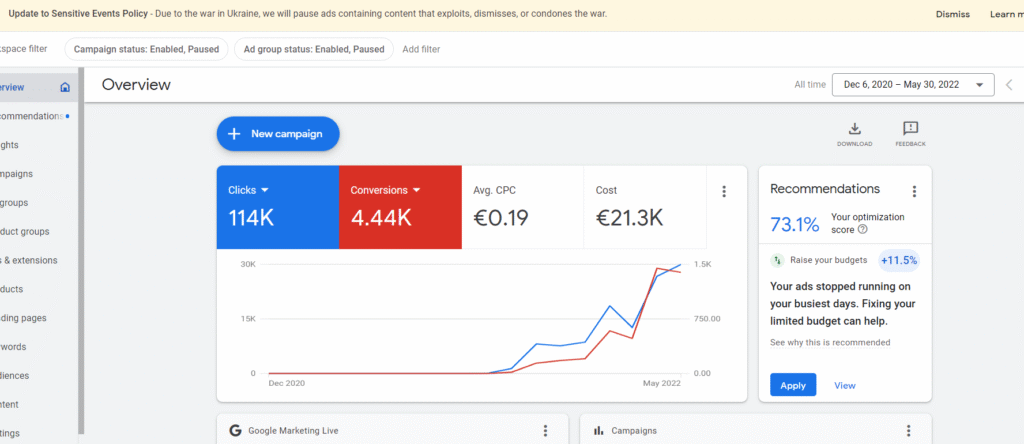
Task: Click the bar chart icon beside Campaigns
Action: tap(598, 431)
